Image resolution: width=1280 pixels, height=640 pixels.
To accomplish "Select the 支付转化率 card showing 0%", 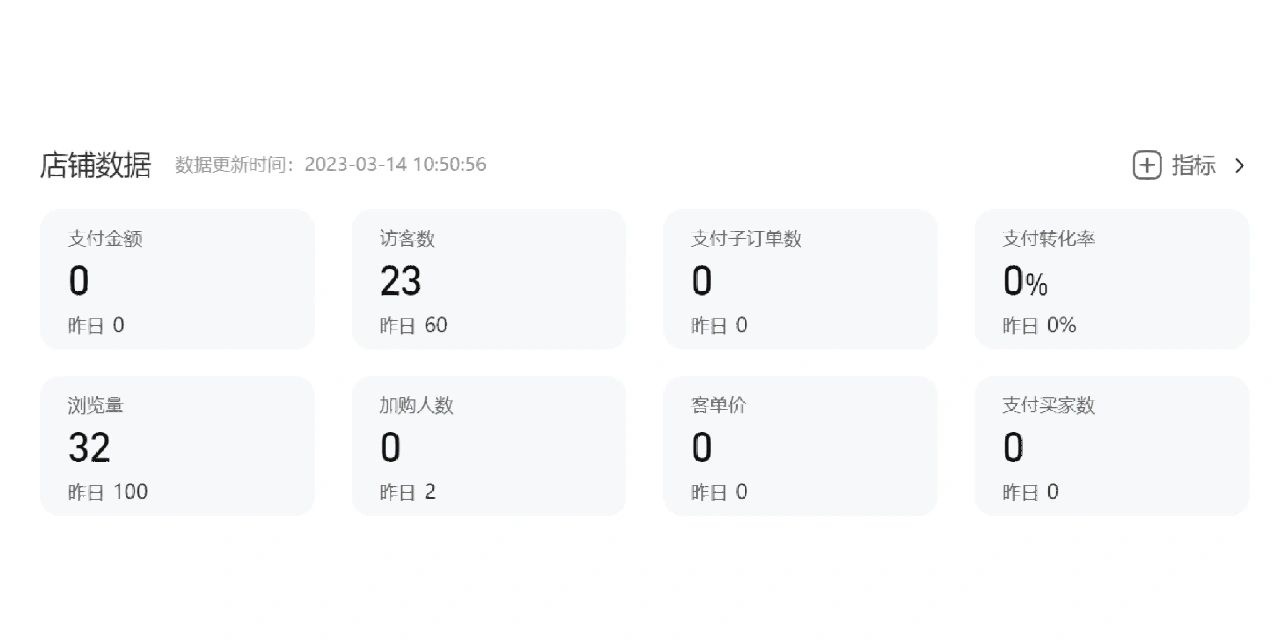I will (x=1112, y=279).
